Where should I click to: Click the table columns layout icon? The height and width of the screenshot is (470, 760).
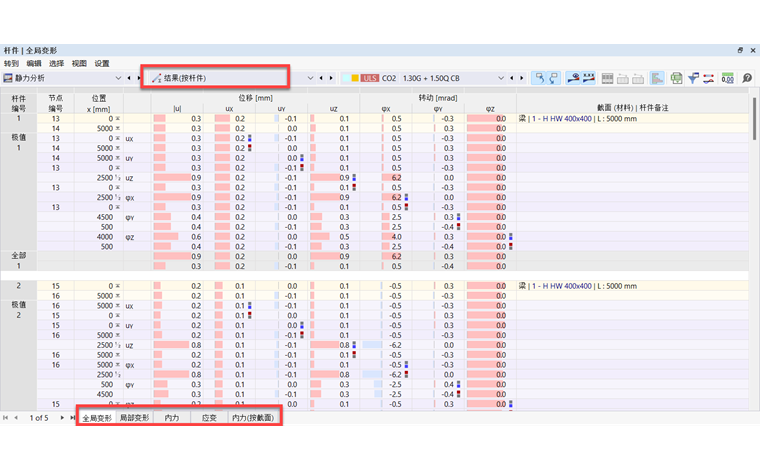coord(607,78)
